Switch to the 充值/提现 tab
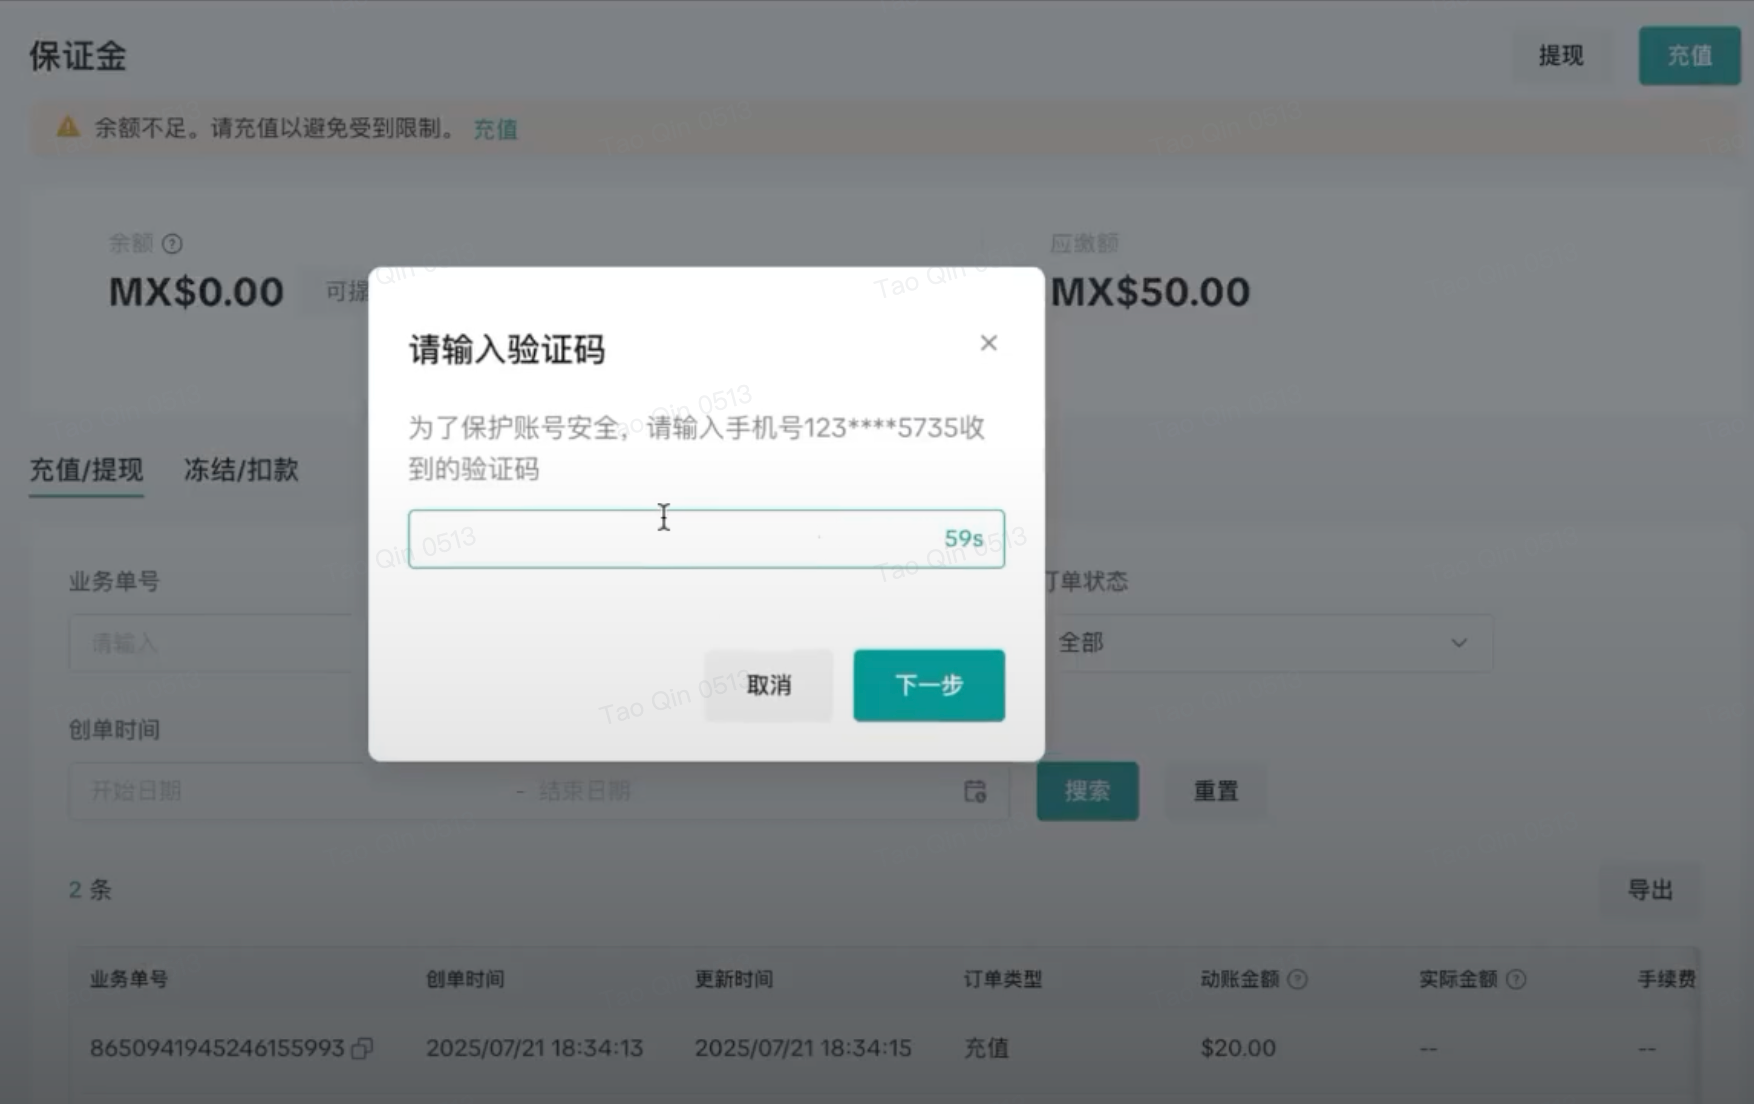 [x=86, y=469]
